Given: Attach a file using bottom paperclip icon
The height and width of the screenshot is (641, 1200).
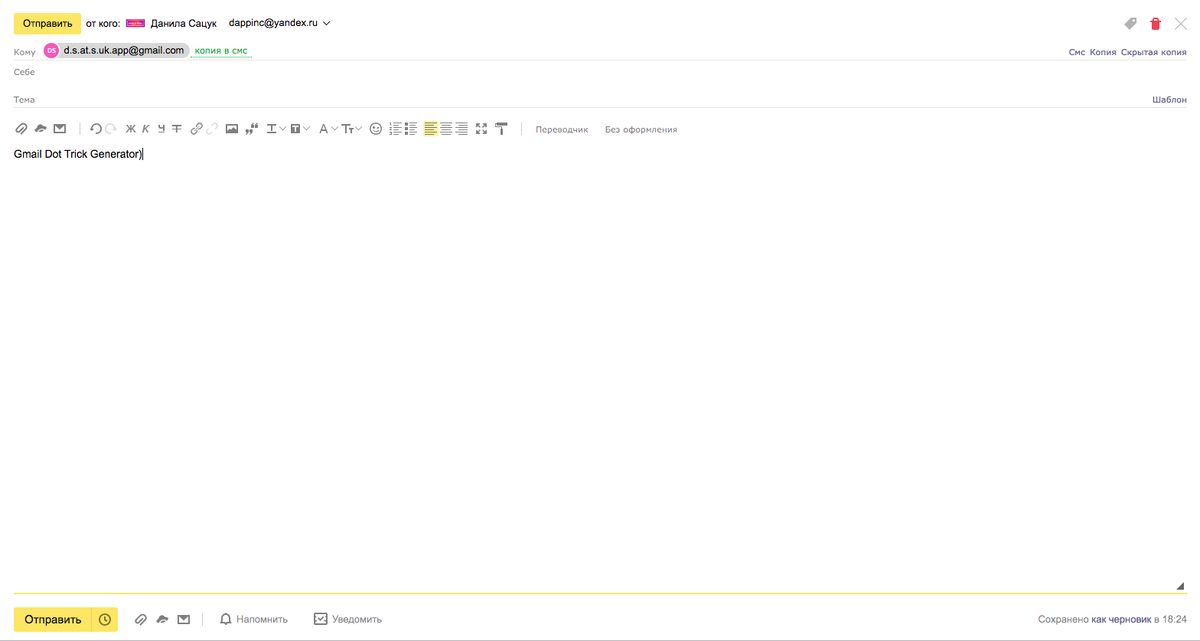Looking at the screenshot, I should pyautogui.click(x=141, y=620).
